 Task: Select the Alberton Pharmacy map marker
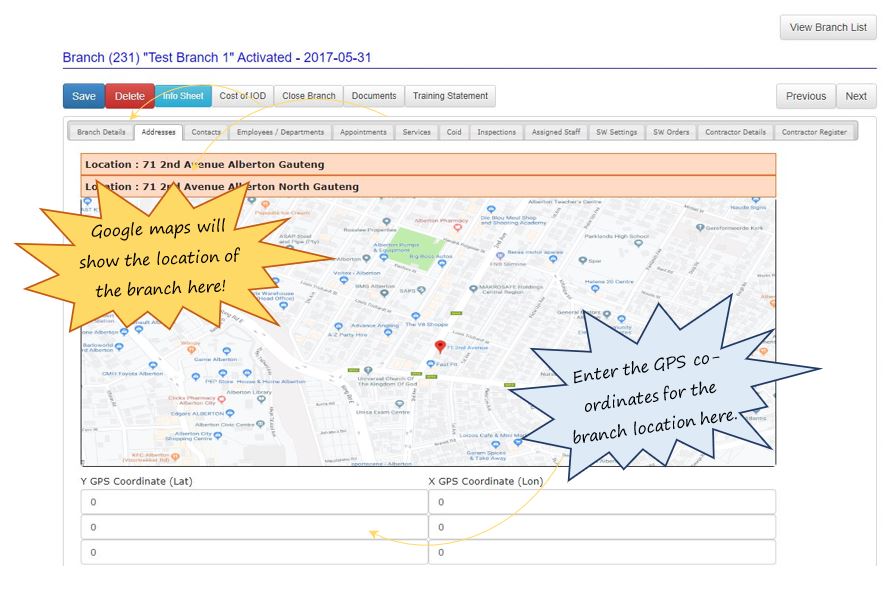pyautogui.click(x=457, y=228)
